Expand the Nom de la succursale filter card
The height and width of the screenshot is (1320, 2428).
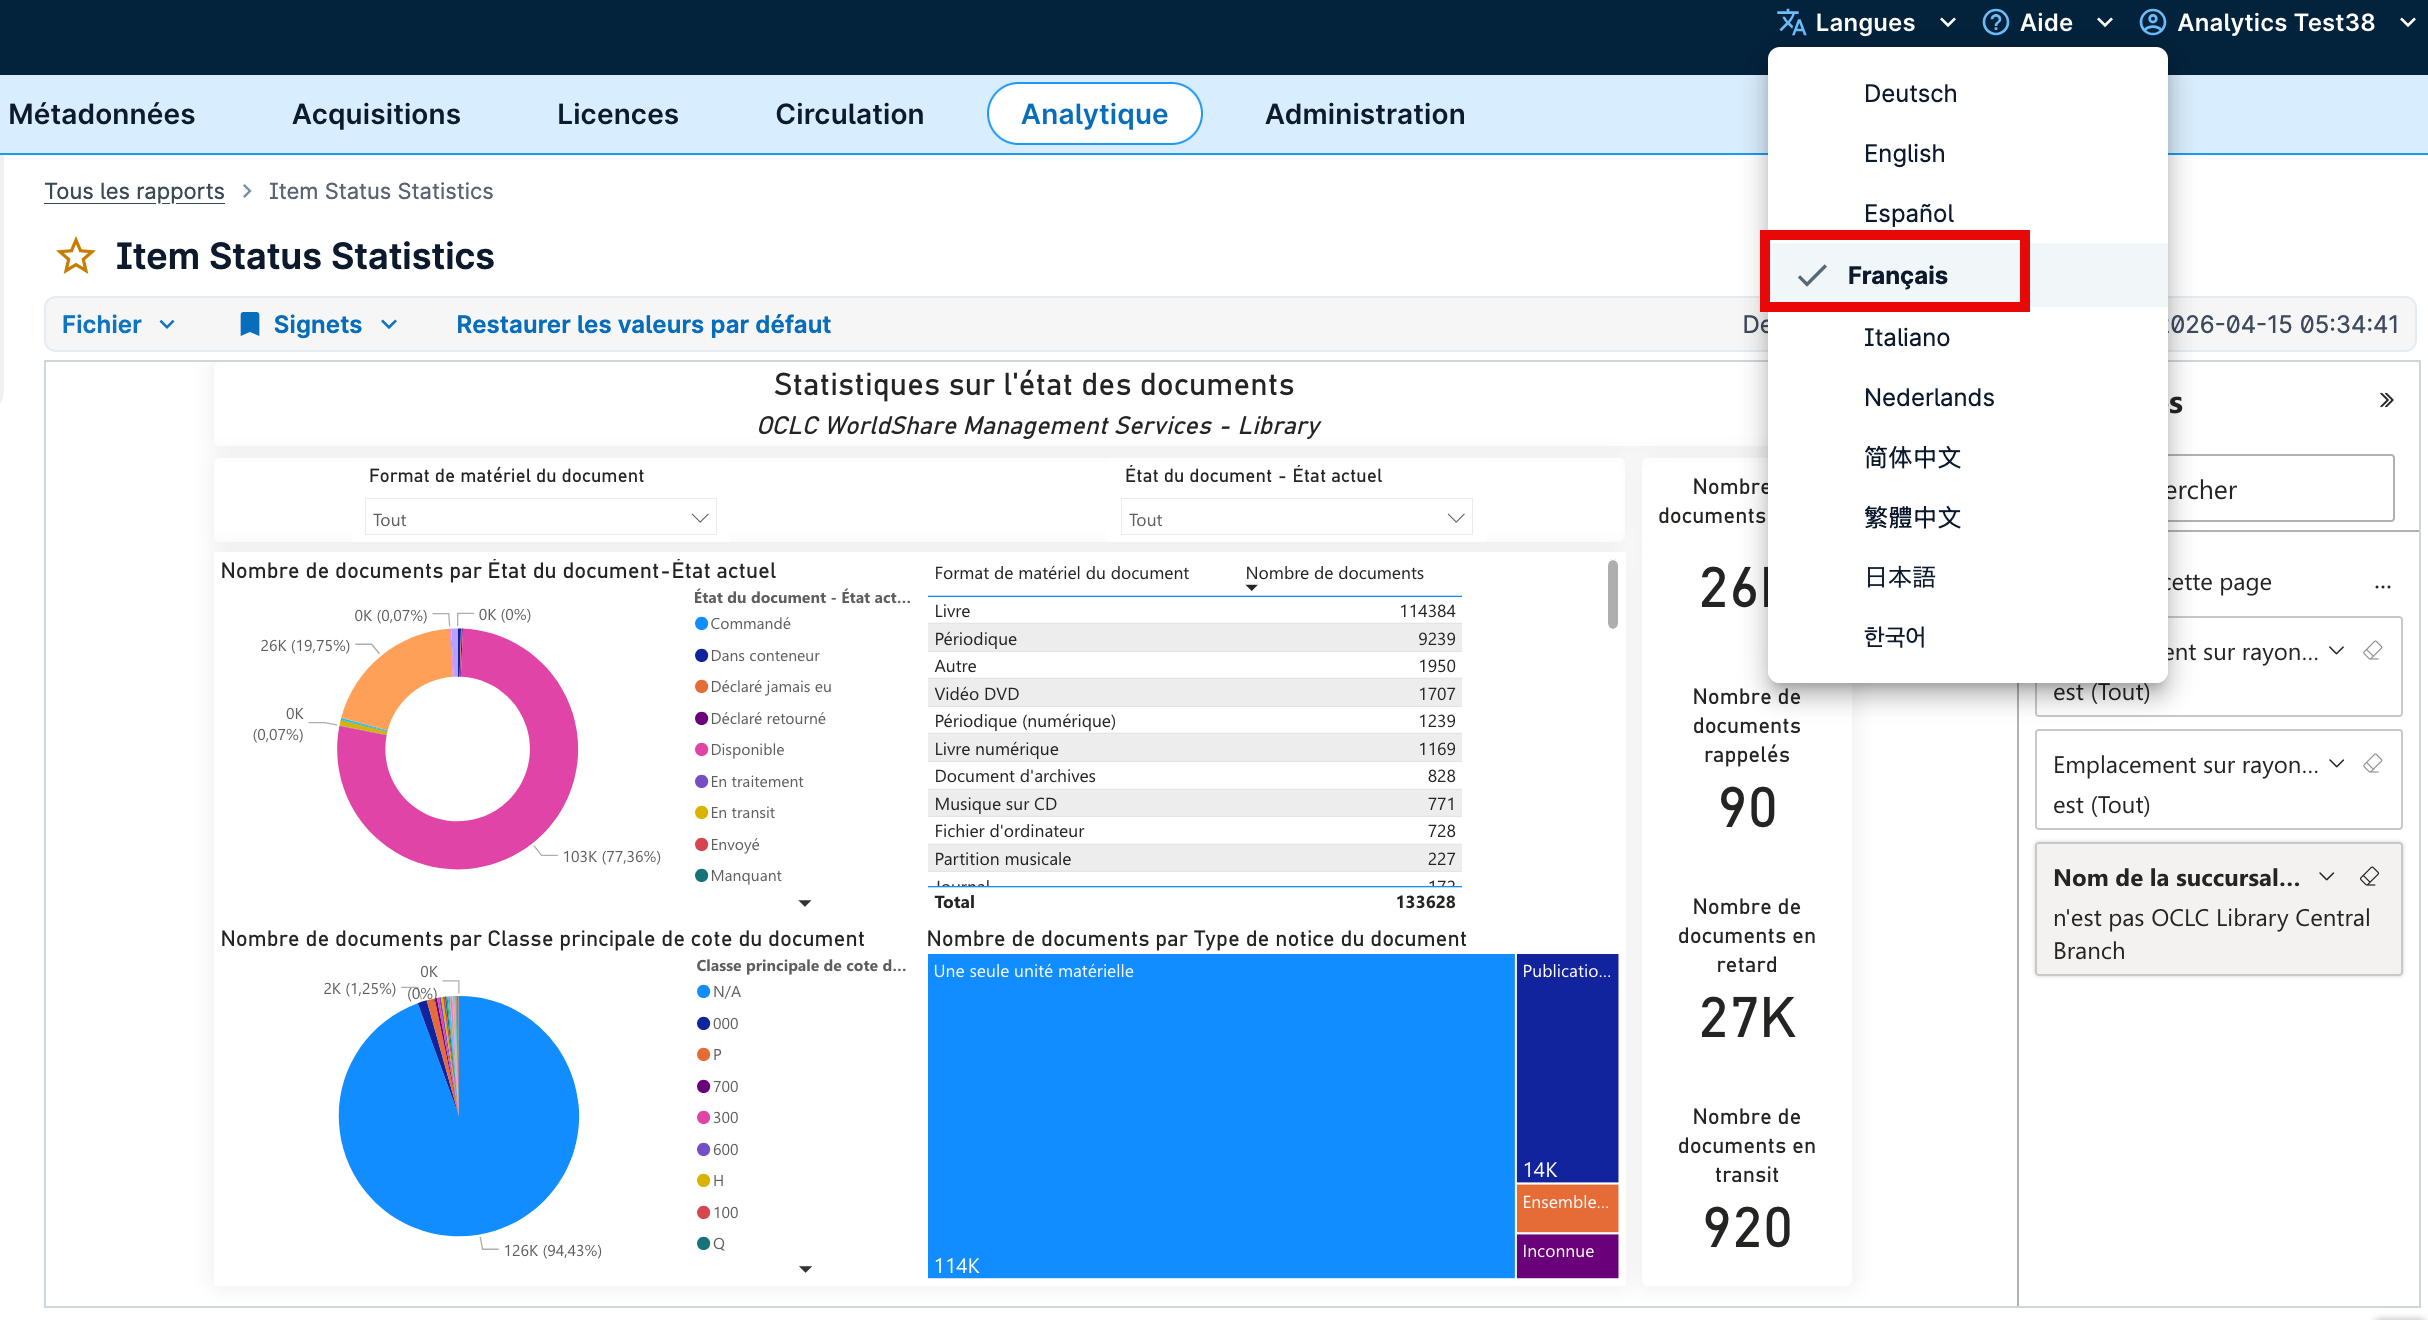[2327, 877]
